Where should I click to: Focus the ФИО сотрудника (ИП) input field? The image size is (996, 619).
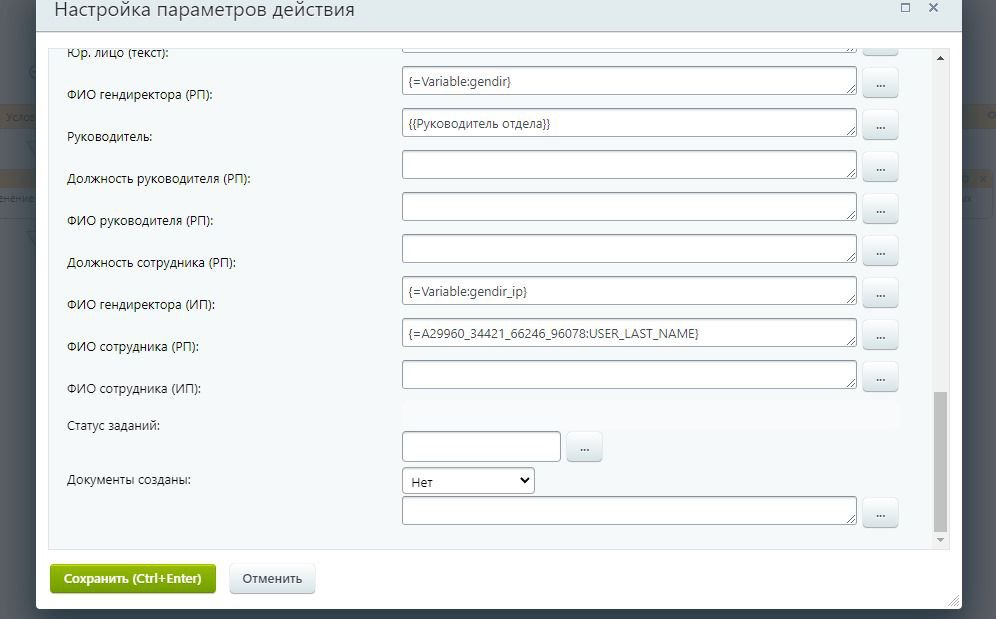[x=629, y=375]
